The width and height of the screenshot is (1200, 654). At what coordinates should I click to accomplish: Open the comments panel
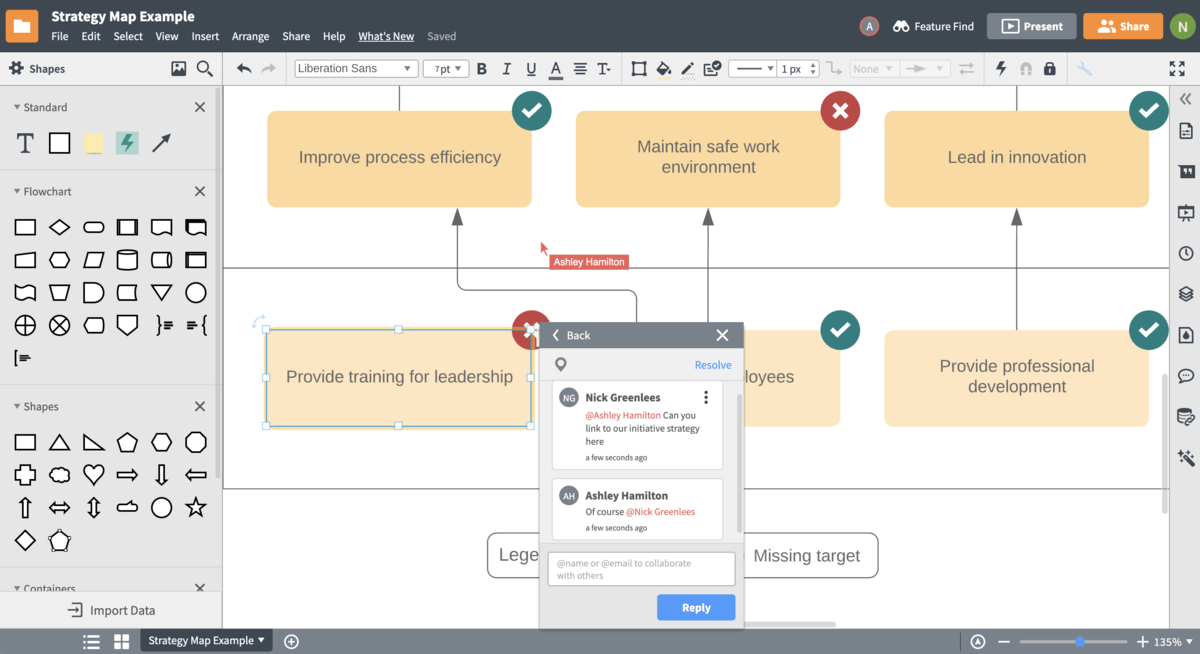[1185, 375]
